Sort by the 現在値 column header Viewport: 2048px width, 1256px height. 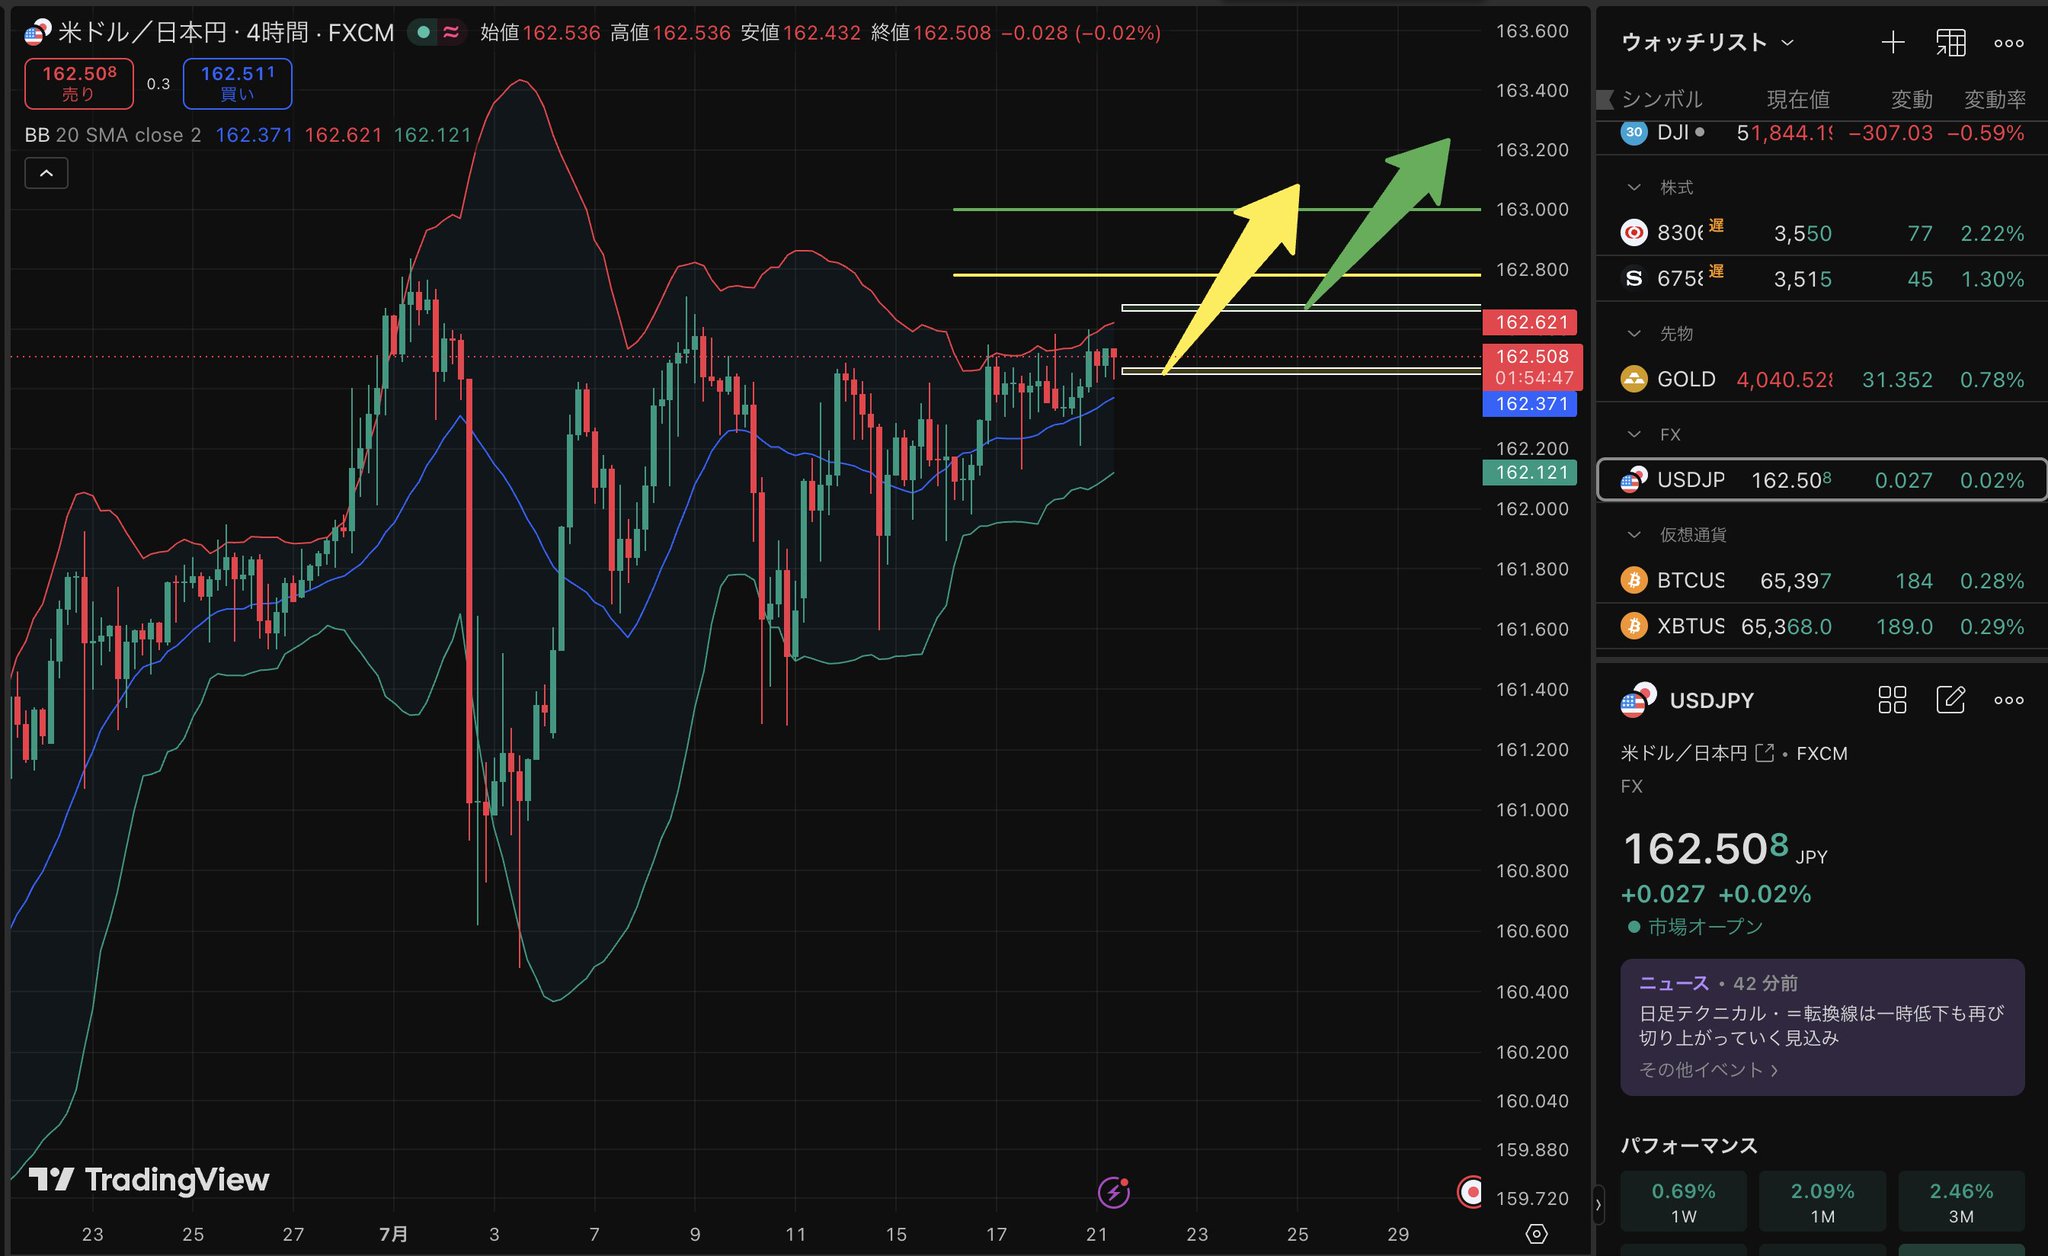(x=1798, y=99)
